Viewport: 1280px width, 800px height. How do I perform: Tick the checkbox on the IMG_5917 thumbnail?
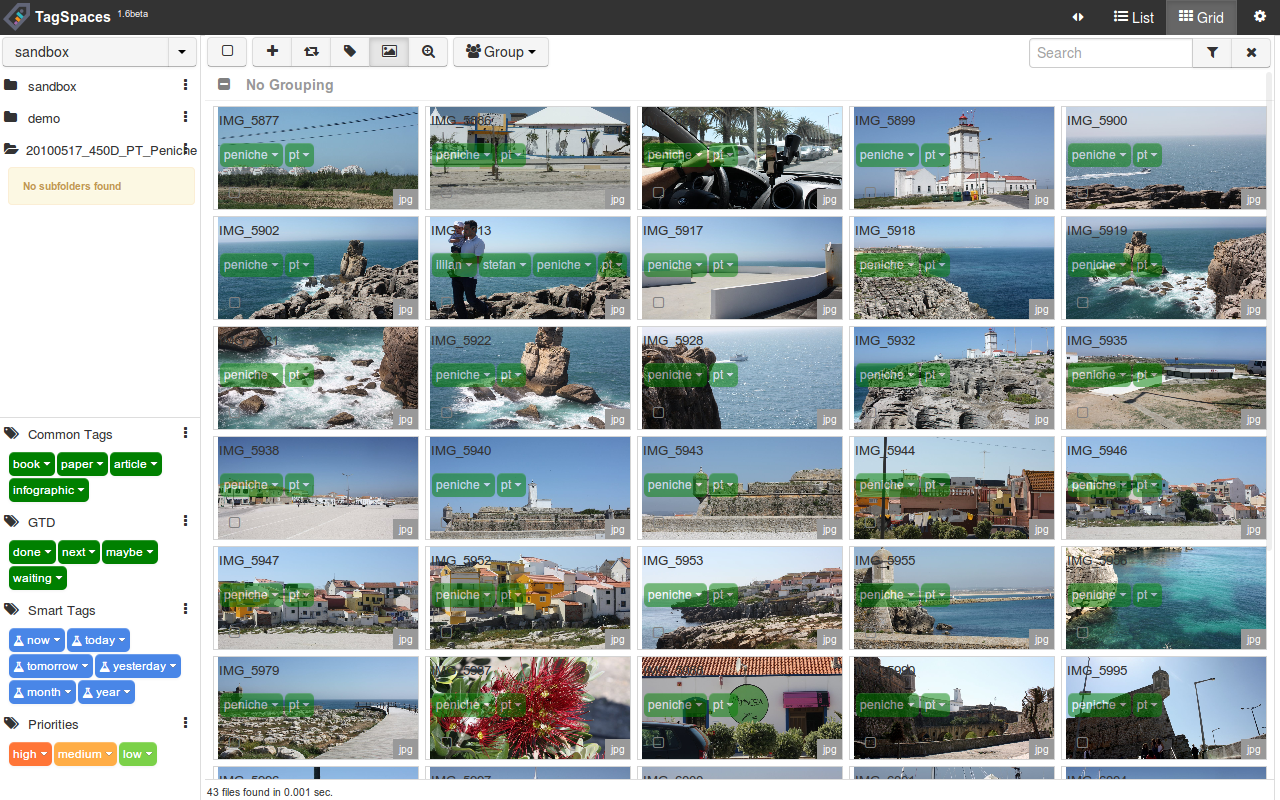pos(658,302)
